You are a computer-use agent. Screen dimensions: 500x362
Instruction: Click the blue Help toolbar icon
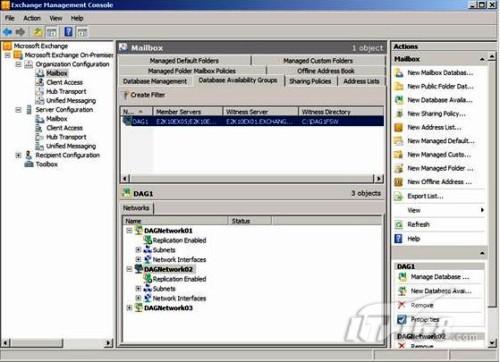[68, 32]
